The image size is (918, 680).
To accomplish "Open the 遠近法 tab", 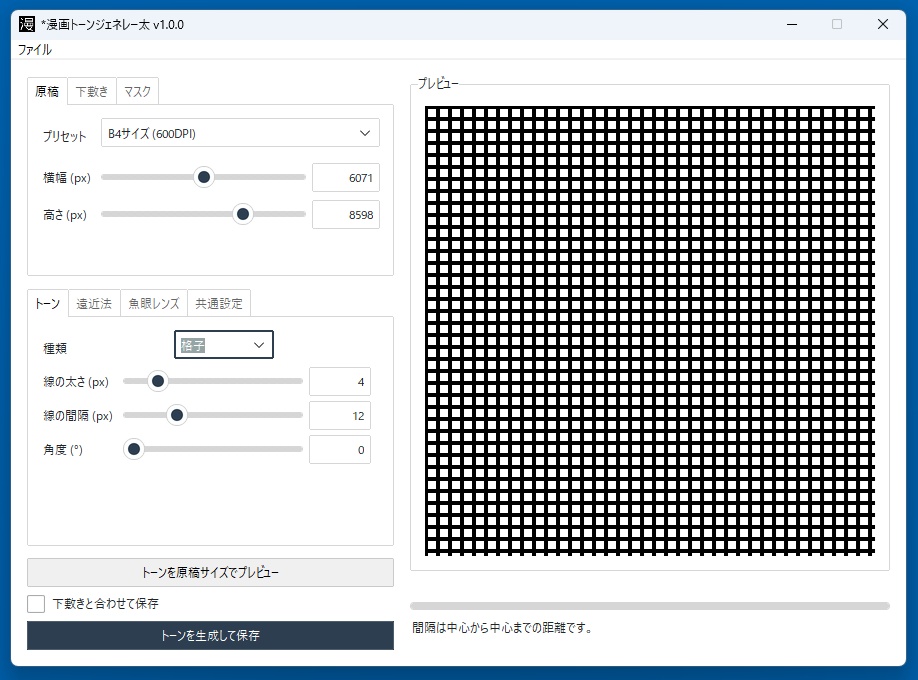I will (x=94, y=303).
